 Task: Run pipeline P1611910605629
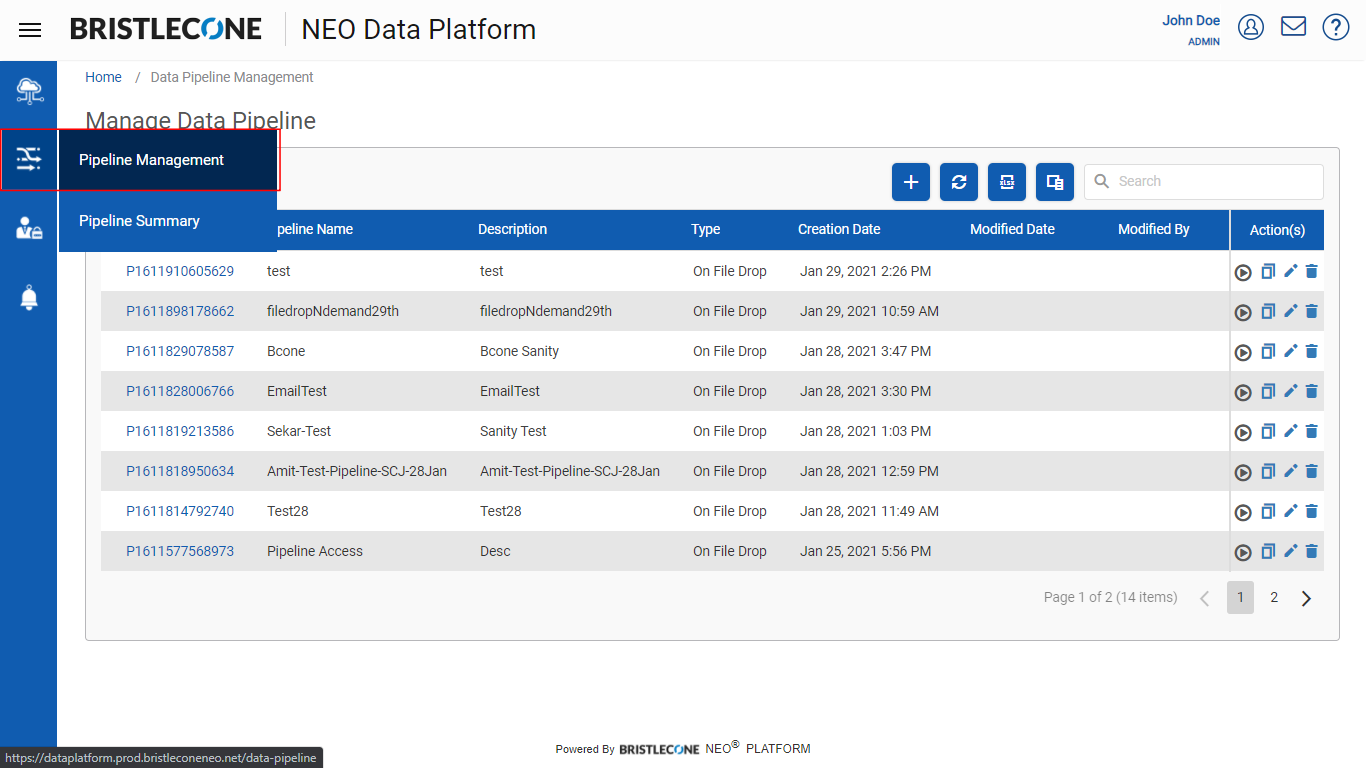tap(1243, 272)
